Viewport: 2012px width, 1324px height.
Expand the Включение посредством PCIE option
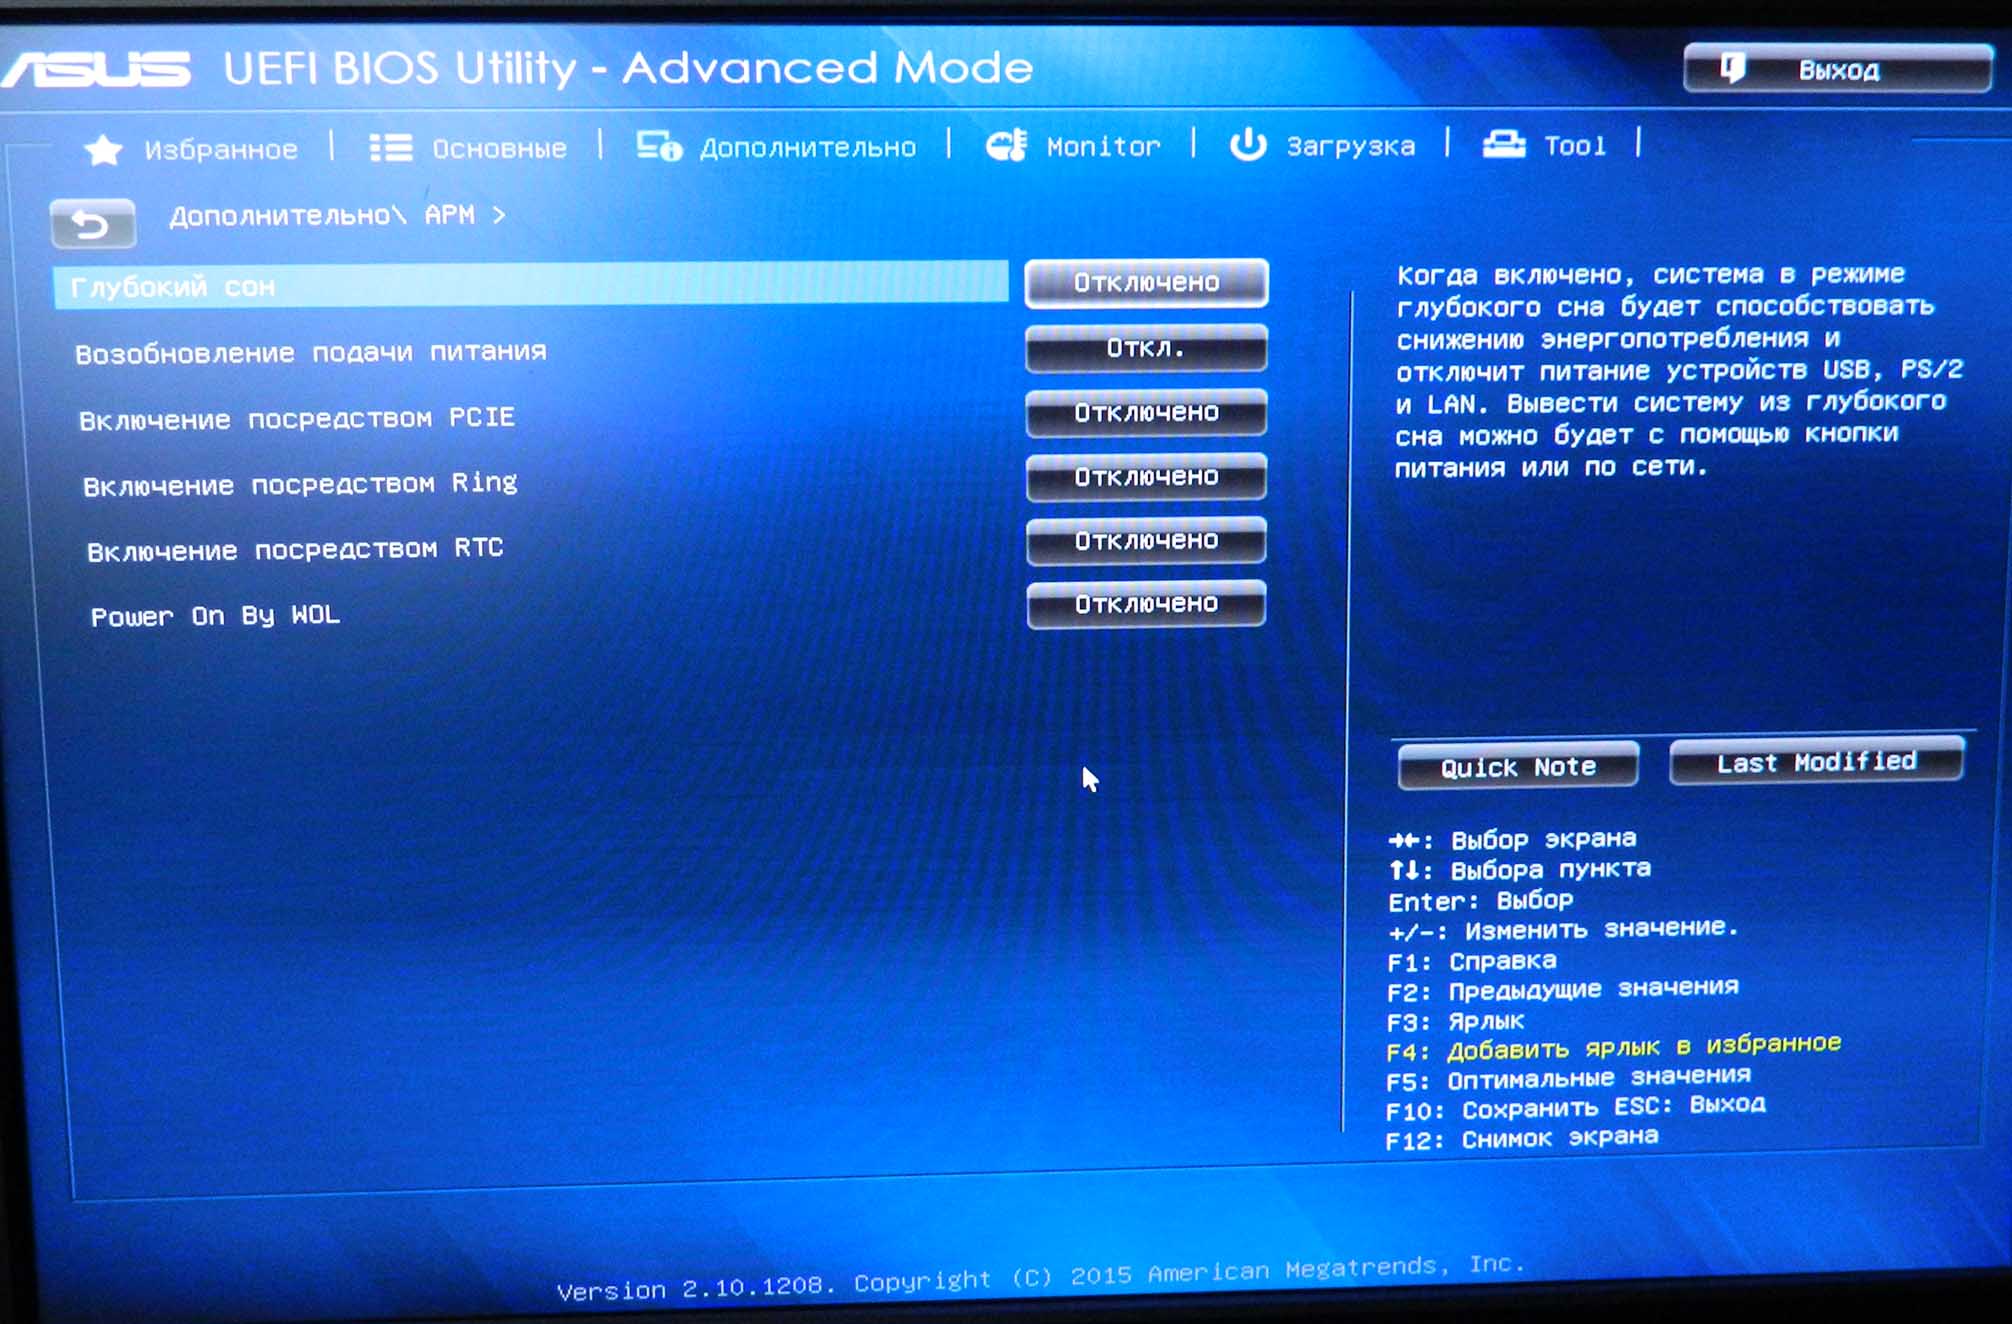tap(1146, 413)
